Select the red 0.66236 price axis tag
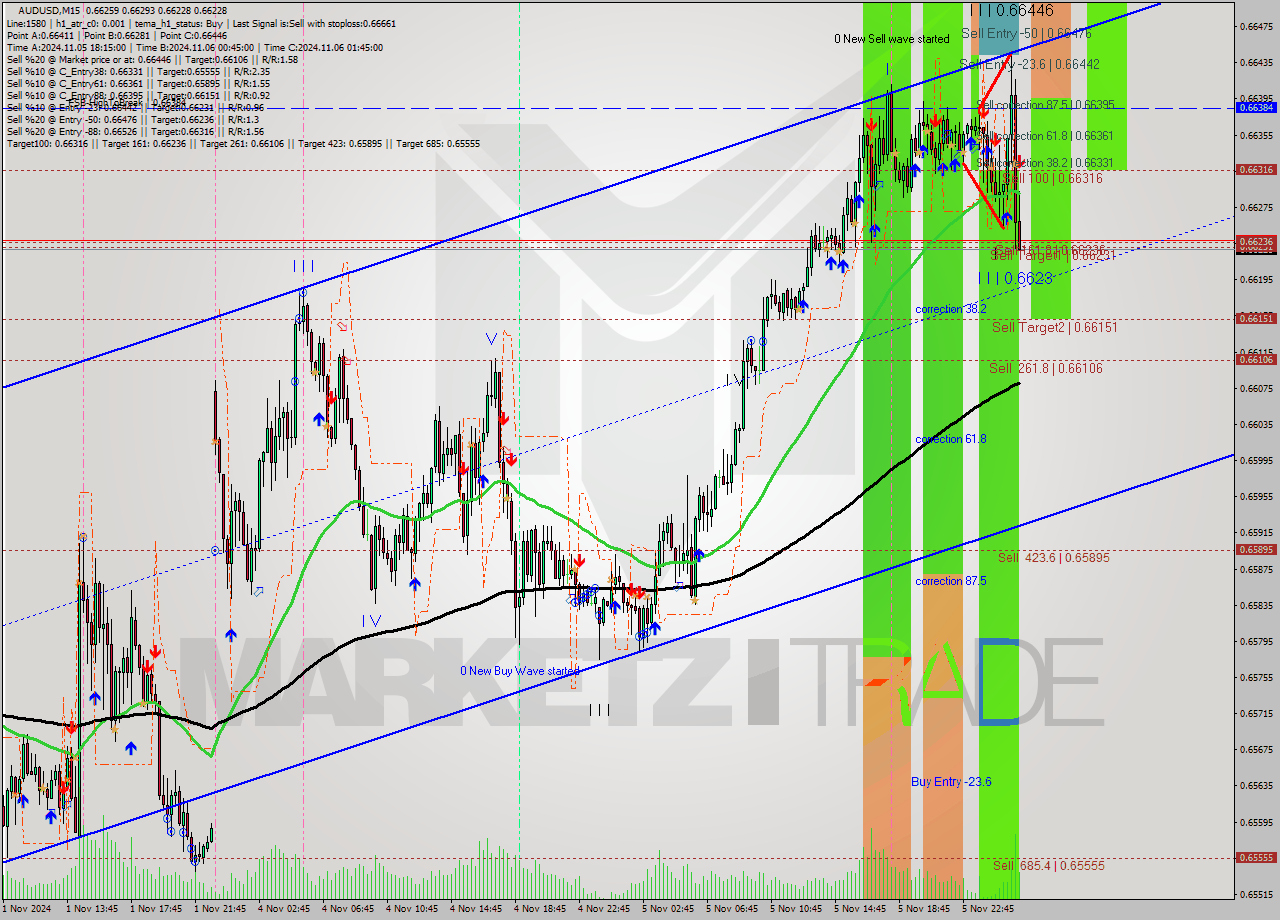Viewport: 1280px width, 920px height. 1255,241
